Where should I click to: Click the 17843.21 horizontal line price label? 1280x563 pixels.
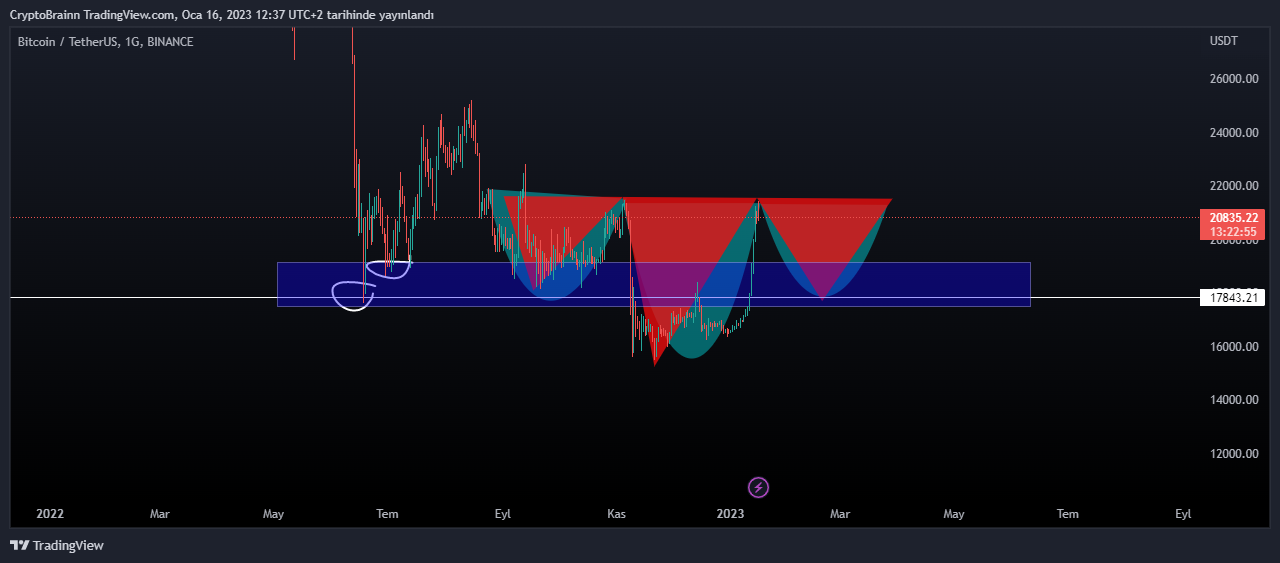(x=1233, y=298)
